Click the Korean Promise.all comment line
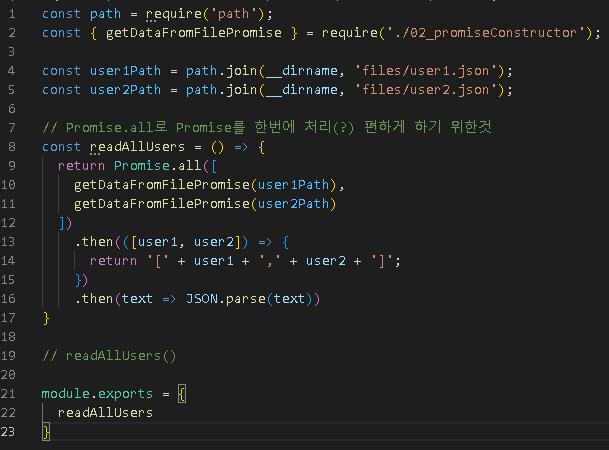Image resolution: width=609 pixels, height=450 pixels. tap(267, 127)
